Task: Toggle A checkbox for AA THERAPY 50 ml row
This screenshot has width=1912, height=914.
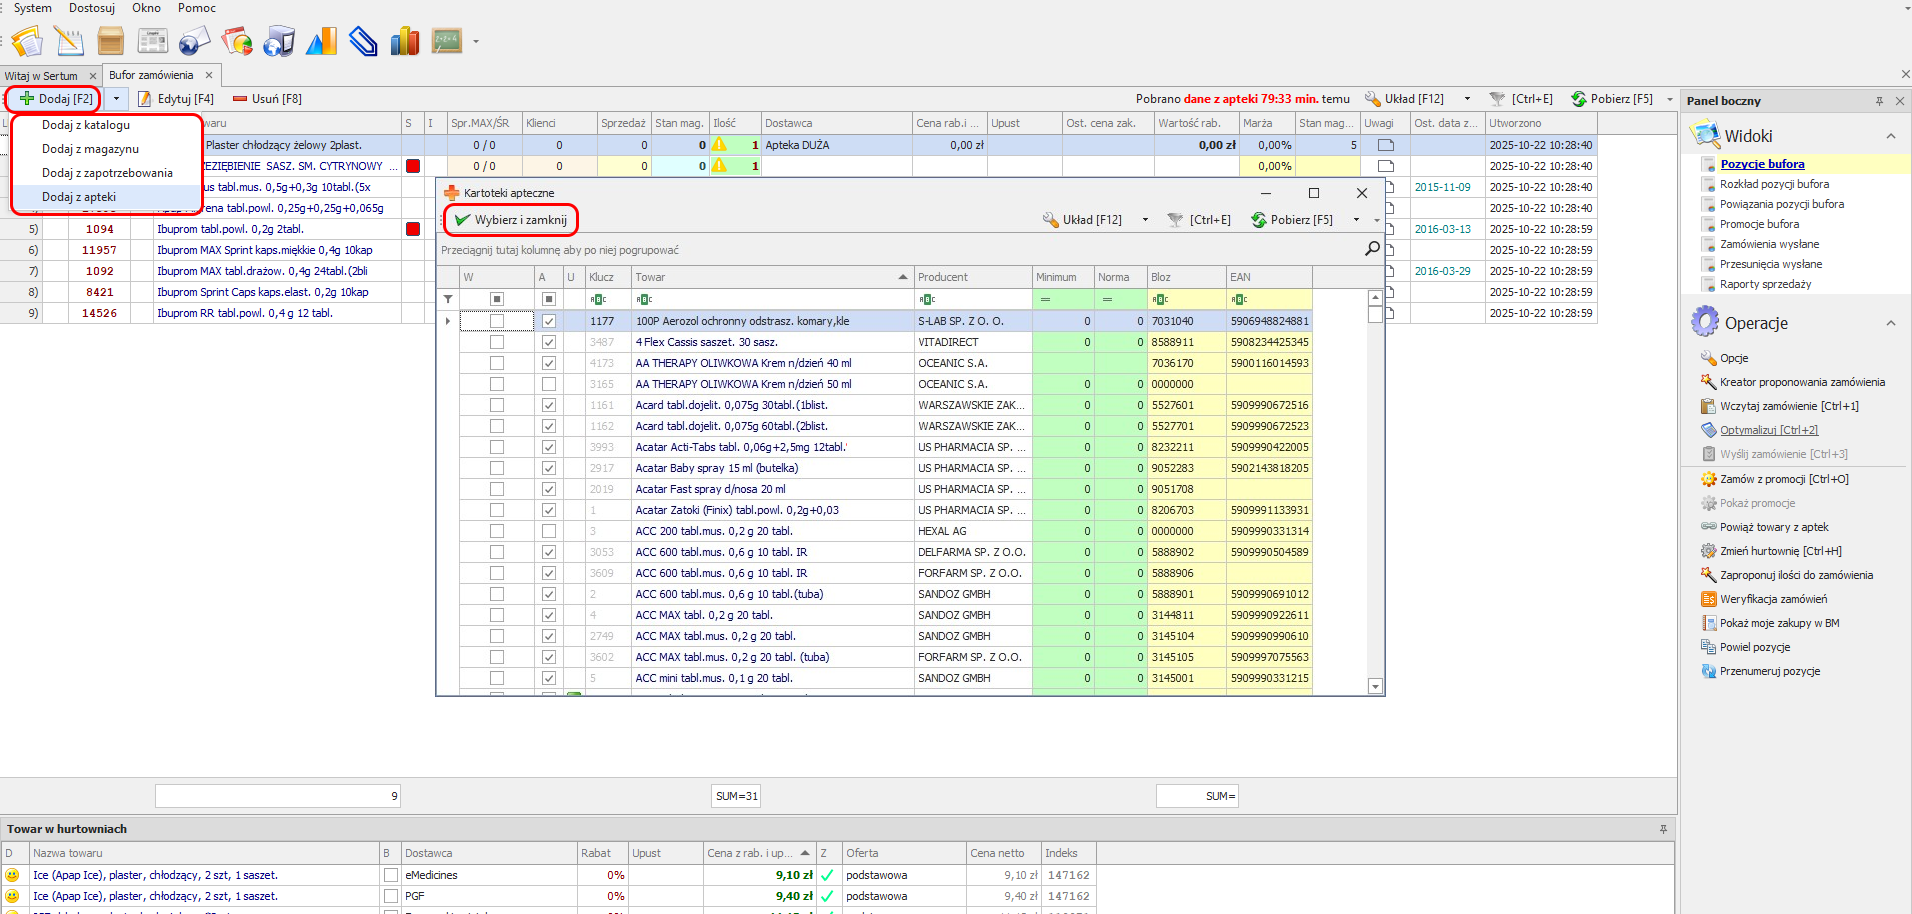Action: pyautogui.click(x=548, y=384)
